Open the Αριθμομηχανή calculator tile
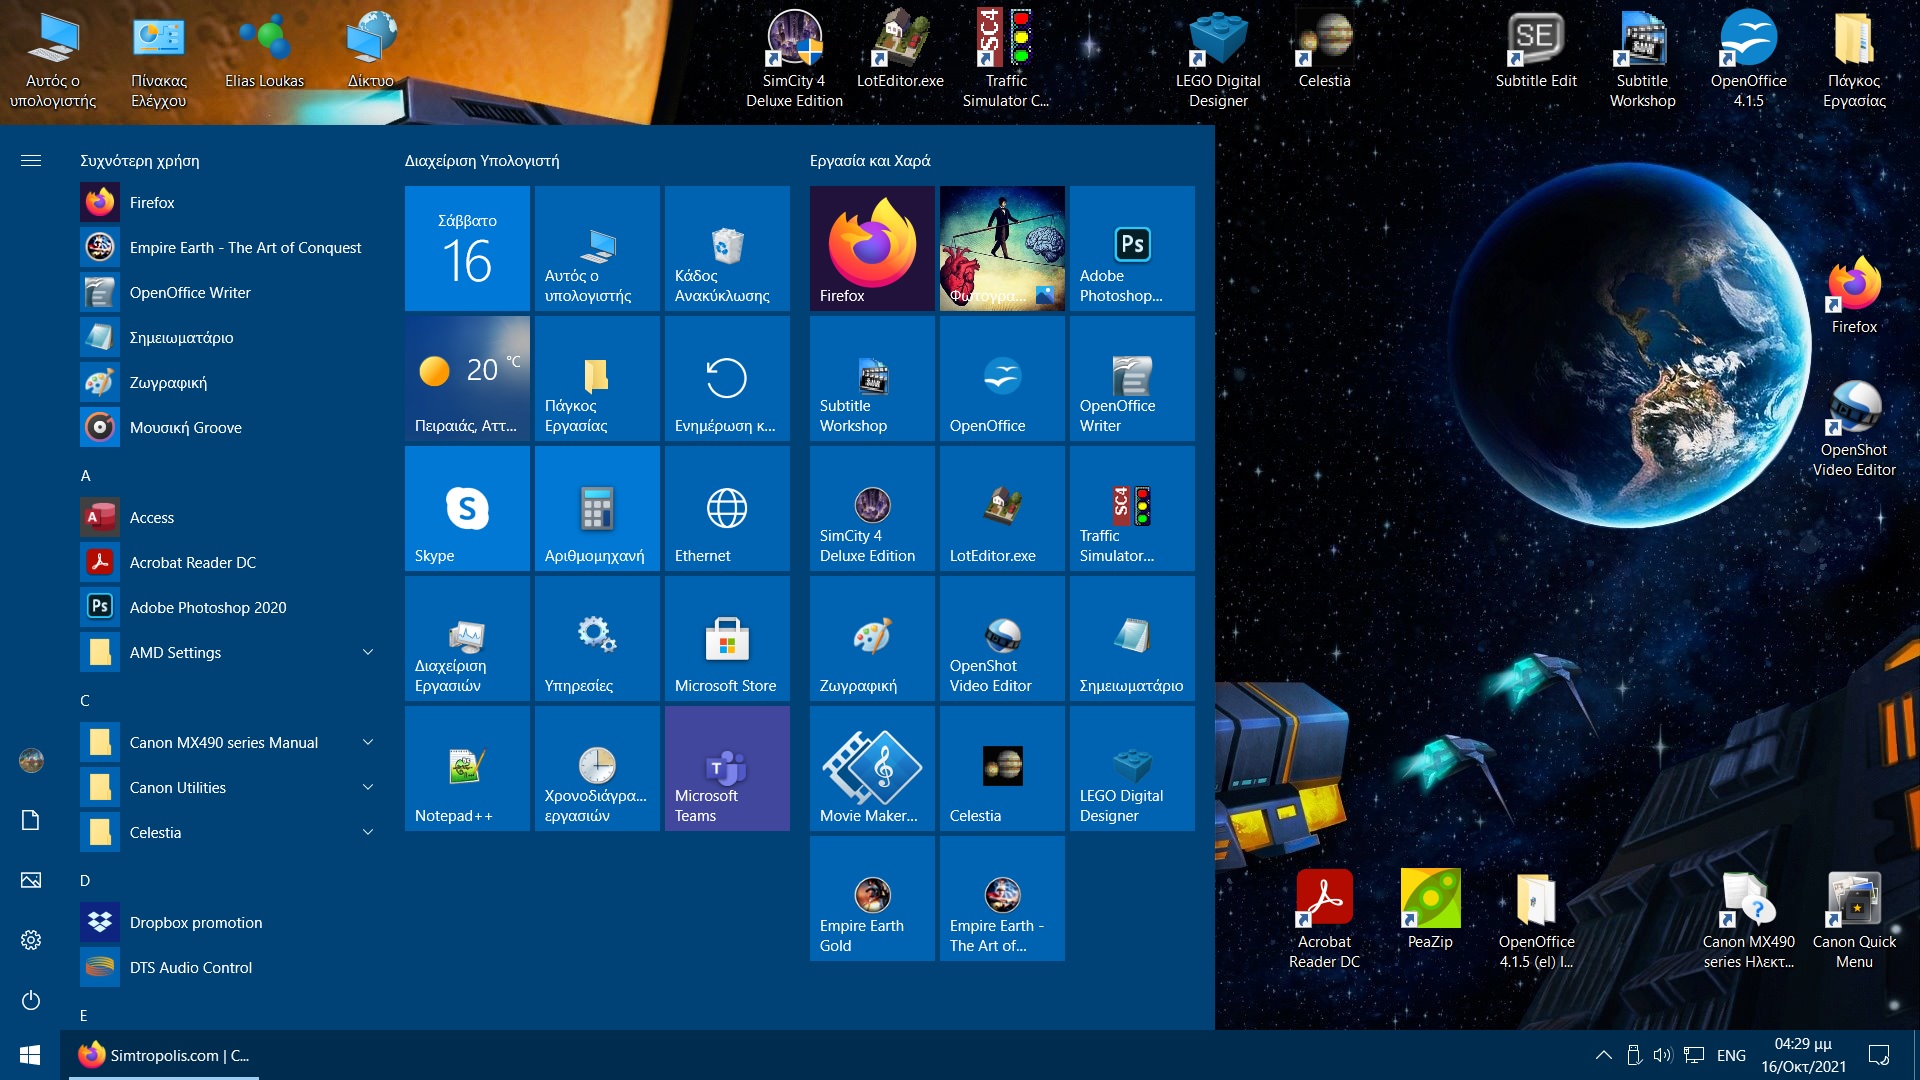Viewport: 1920px width, 1080px height. [597, 508]
